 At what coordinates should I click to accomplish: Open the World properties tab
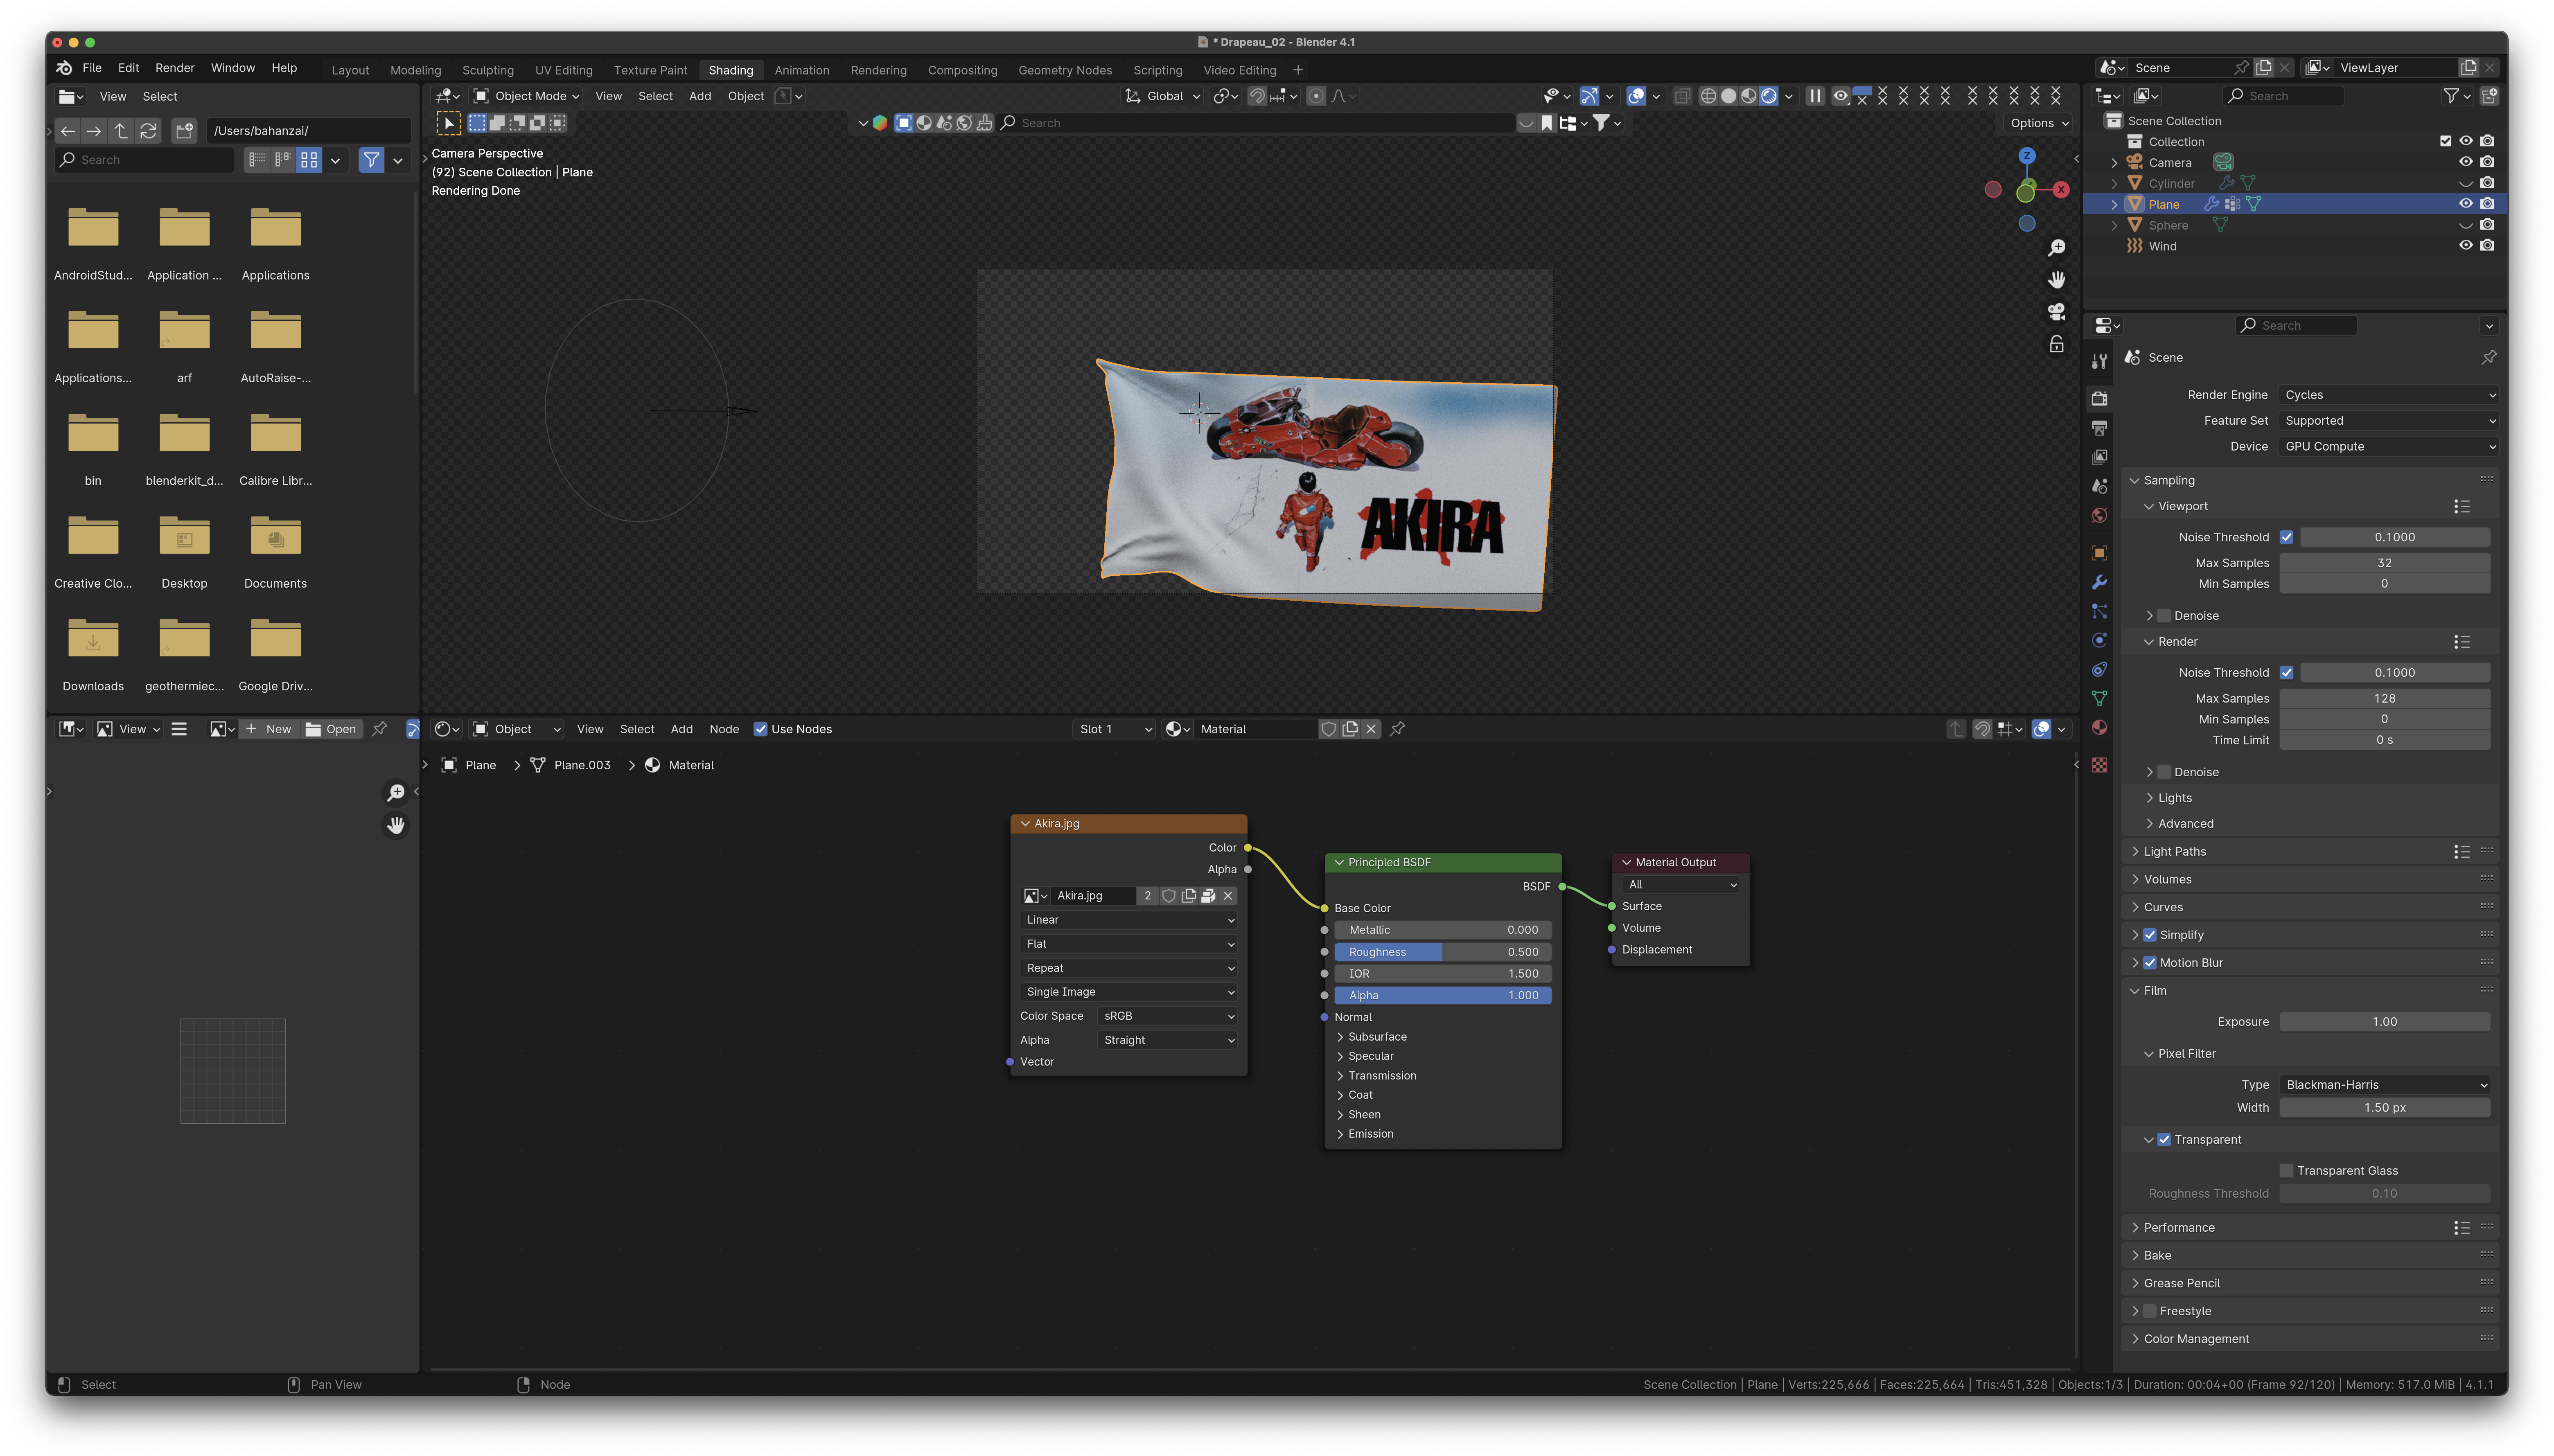(x=2099, y=516)
